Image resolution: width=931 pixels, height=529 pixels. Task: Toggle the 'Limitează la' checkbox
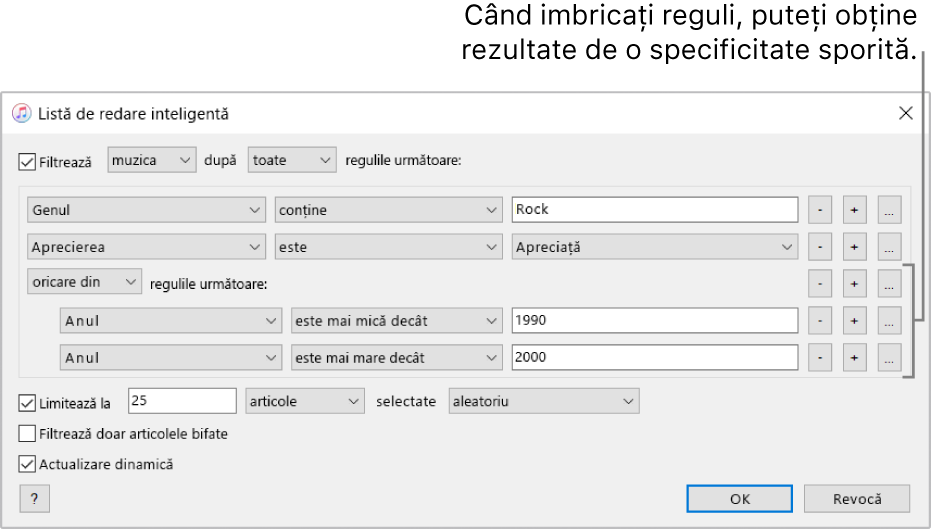coord(27,403)
